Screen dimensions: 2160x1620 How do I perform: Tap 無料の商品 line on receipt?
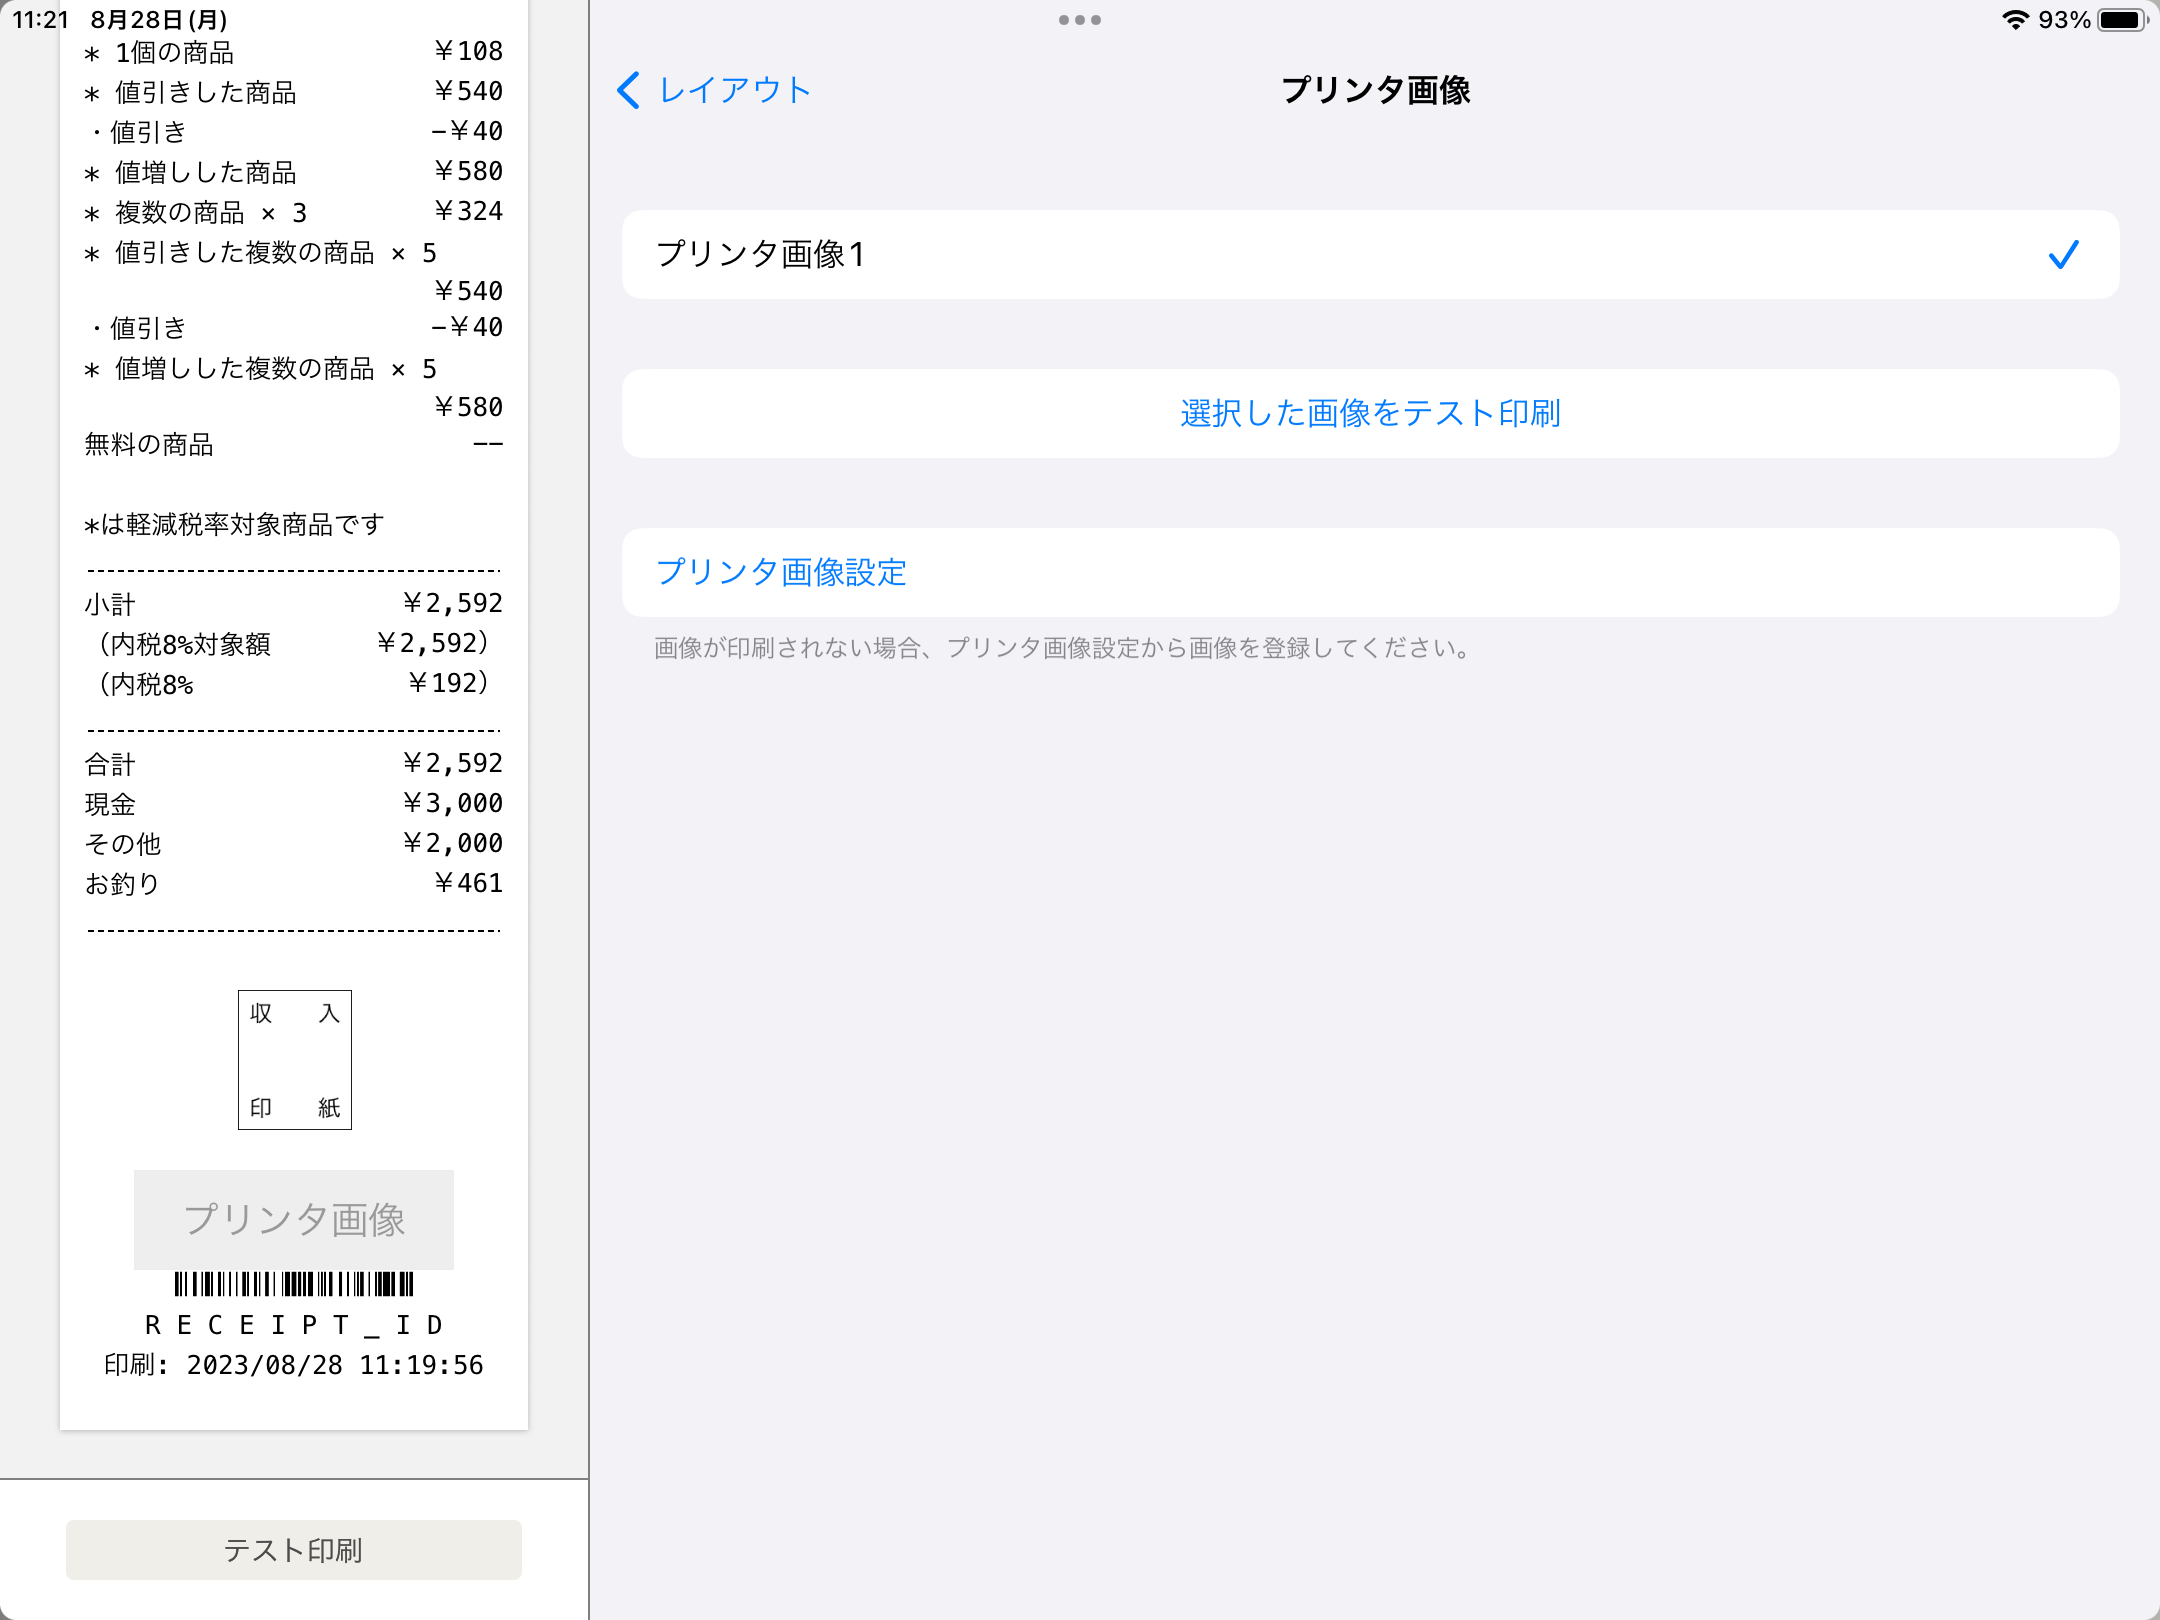coord(294,445)
